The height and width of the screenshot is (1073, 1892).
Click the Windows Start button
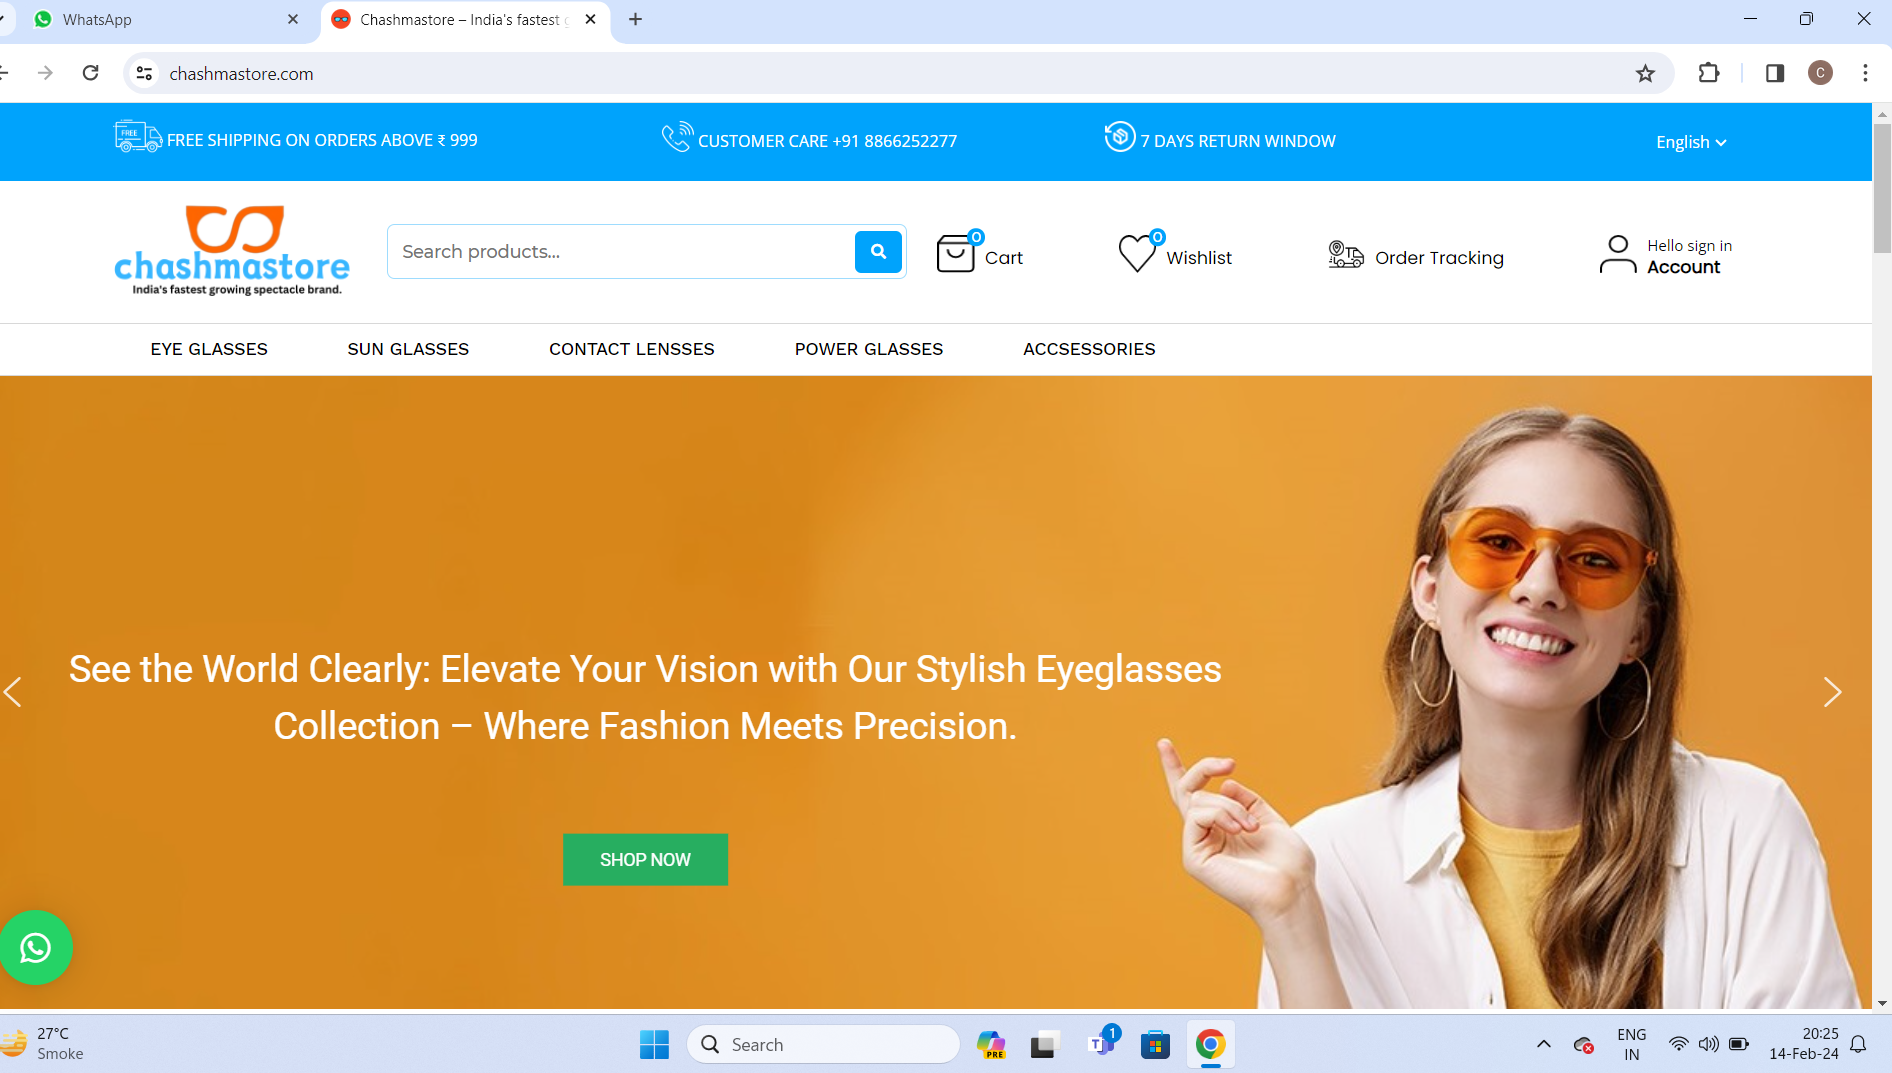[x=654, y=1045]
